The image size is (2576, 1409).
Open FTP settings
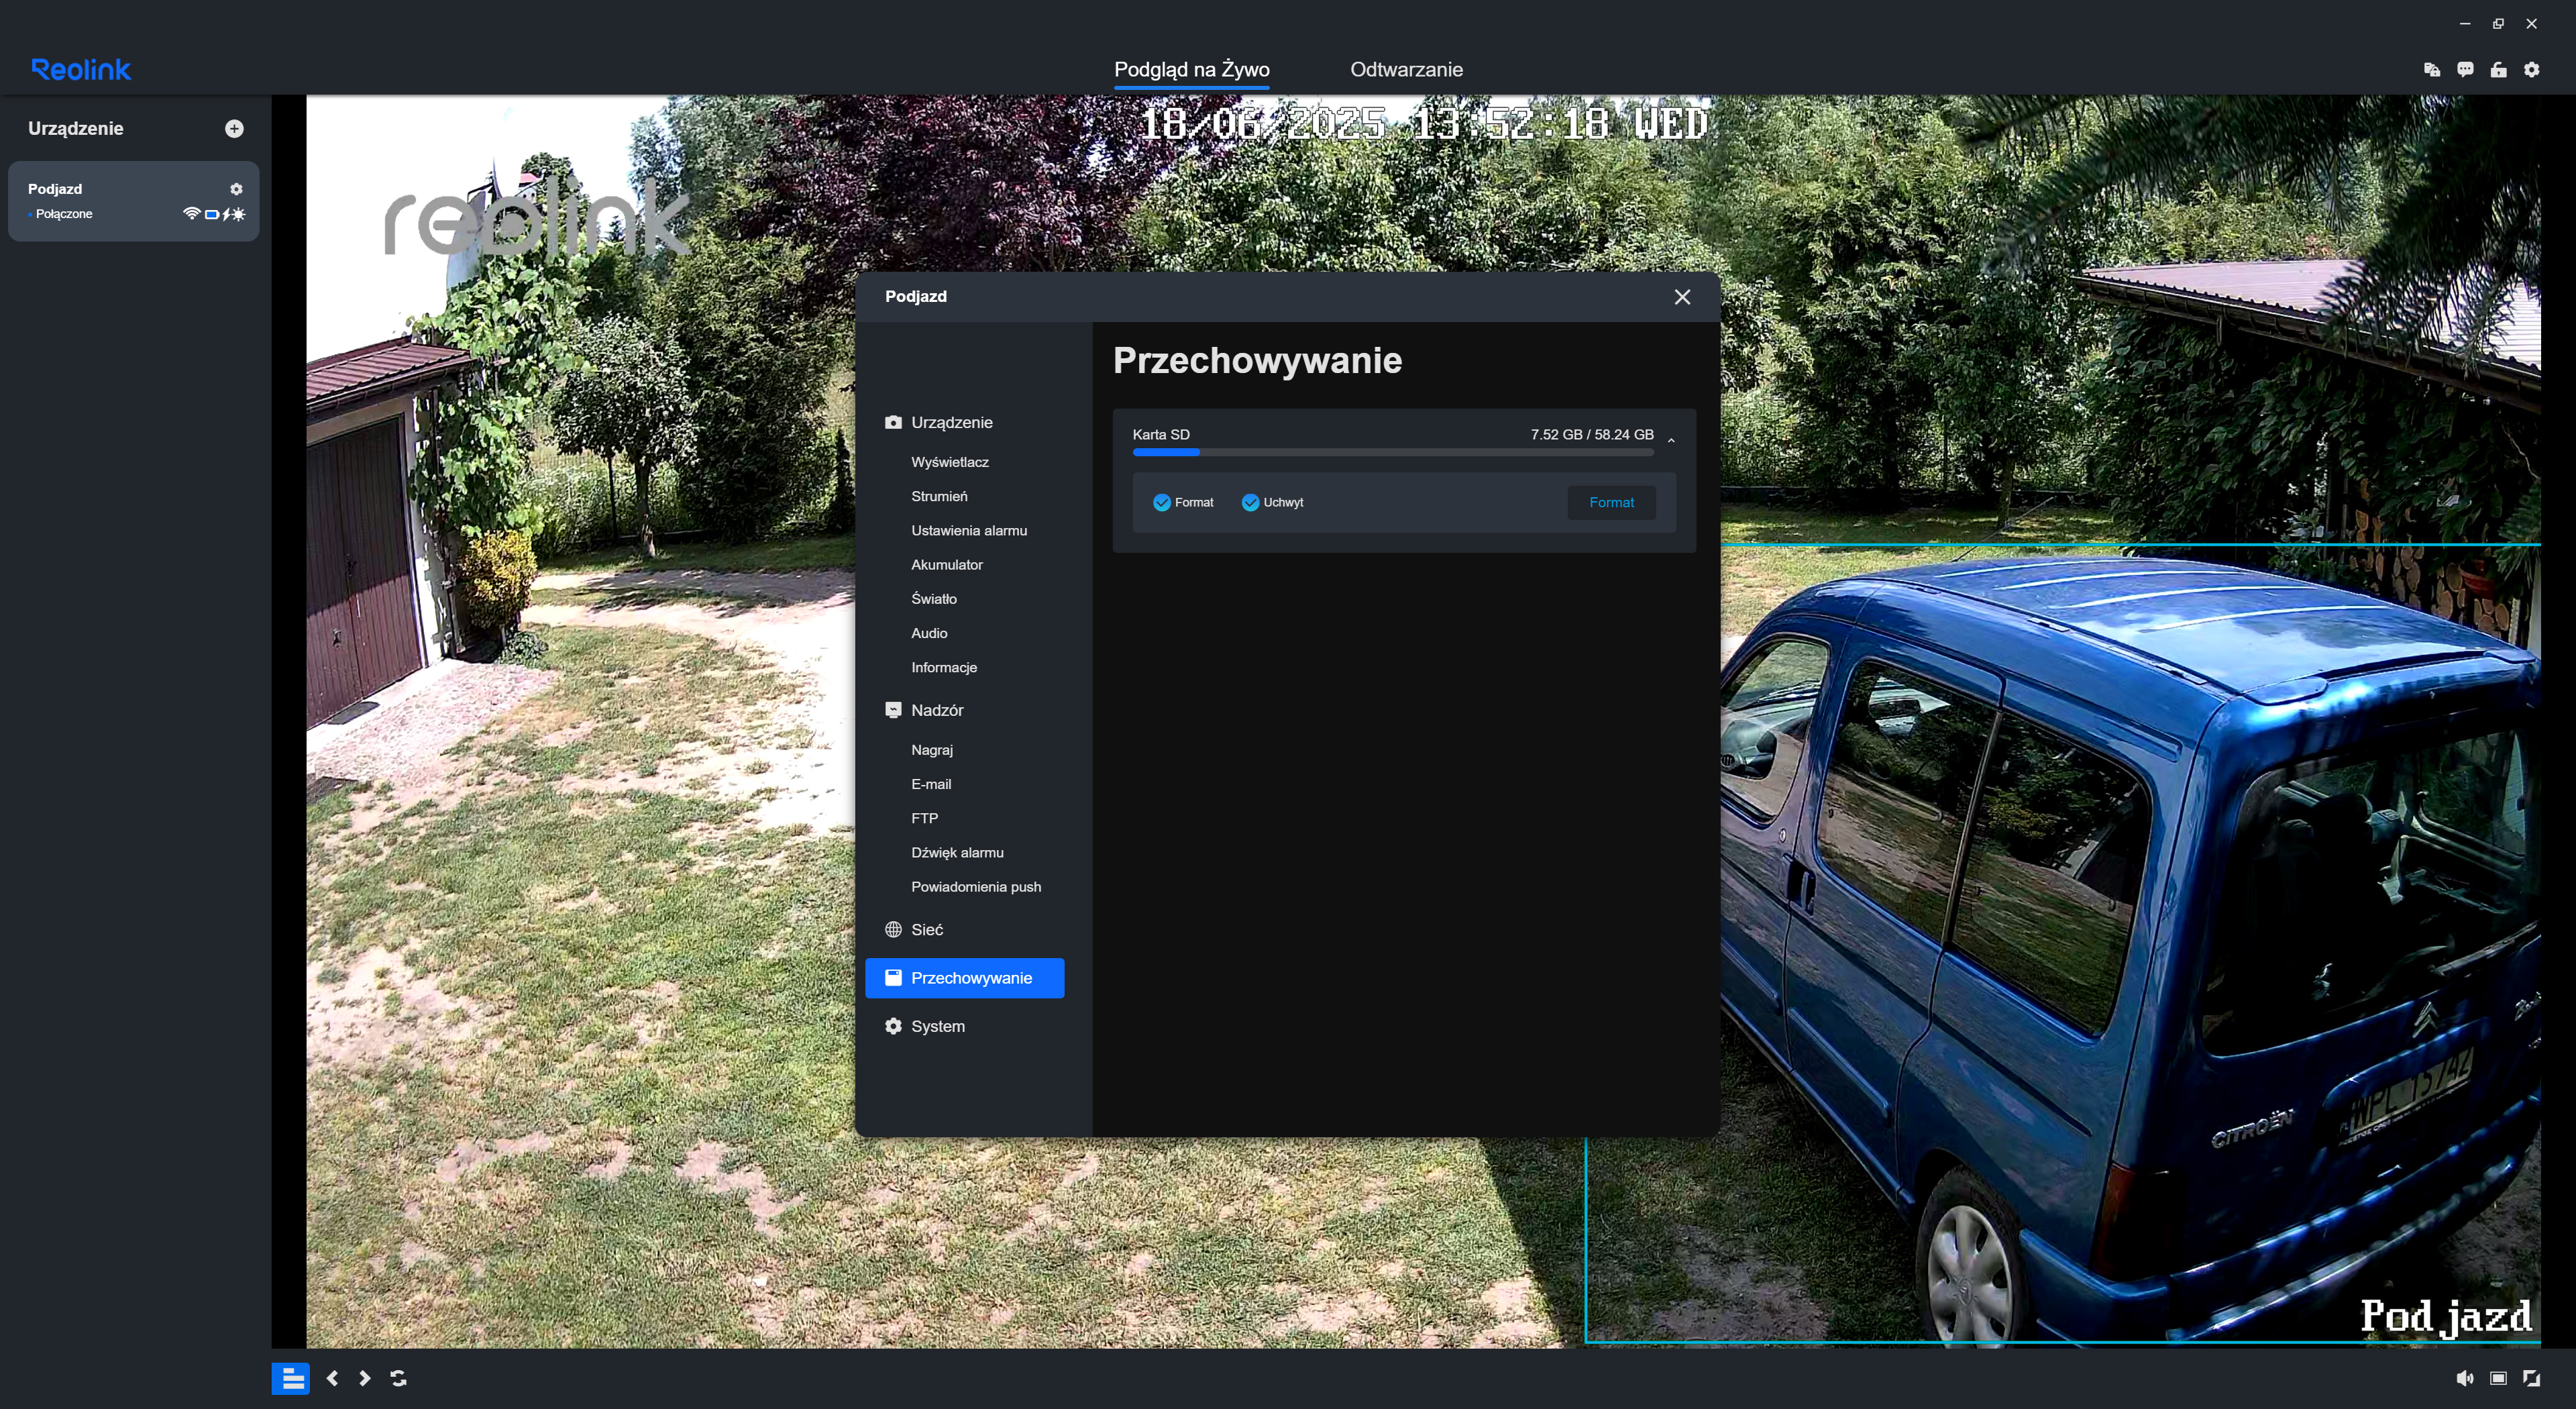[924, 818]
